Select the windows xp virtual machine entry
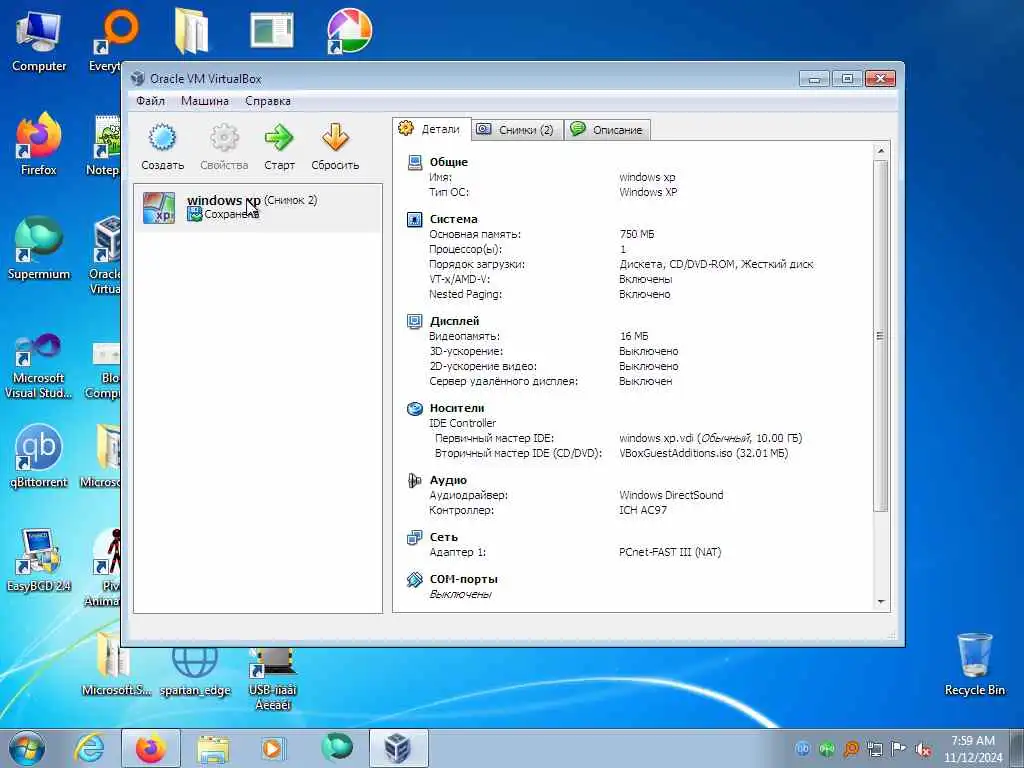The width and height of the screenshot is (1024, 768). tap(258, 207)
